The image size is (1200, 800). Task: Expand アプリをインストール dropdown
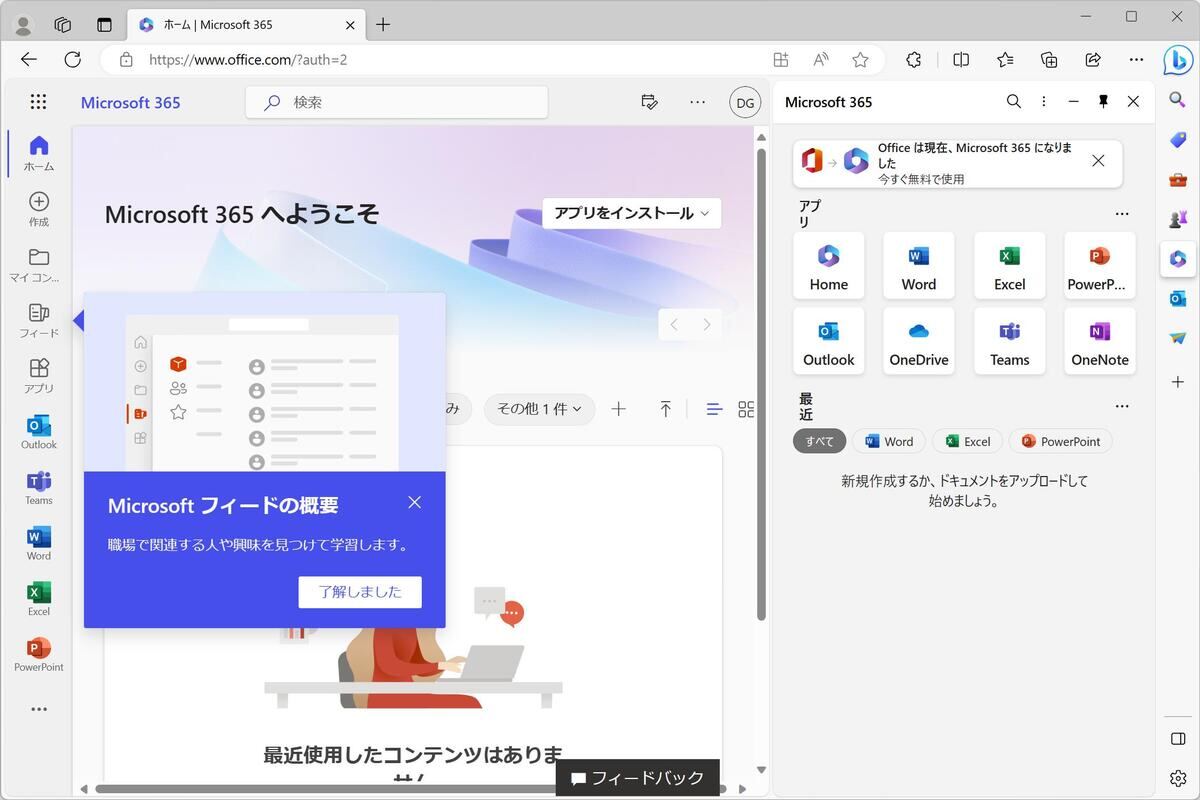[632, 213]
